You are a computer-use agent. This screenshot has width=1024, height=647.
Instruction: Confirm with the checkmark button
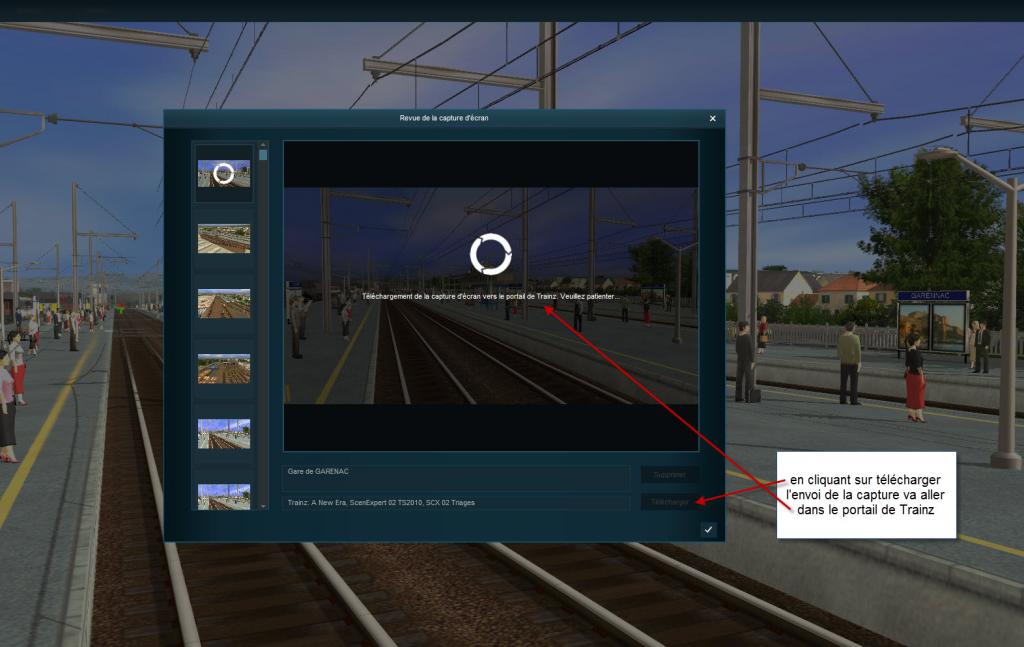(709, 529)
